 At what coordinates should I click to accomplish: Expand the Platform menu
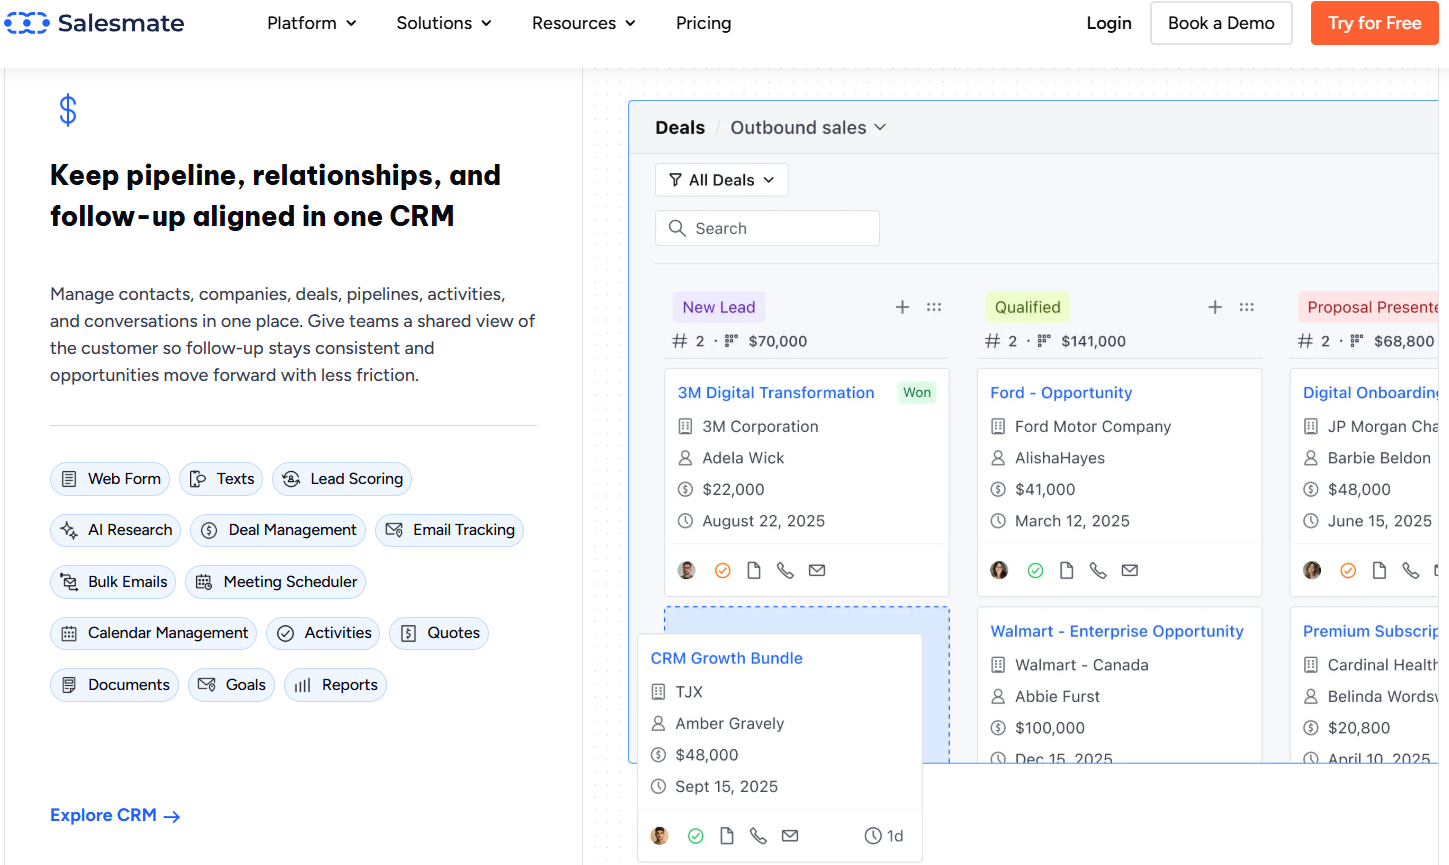(x=312, y=23)
